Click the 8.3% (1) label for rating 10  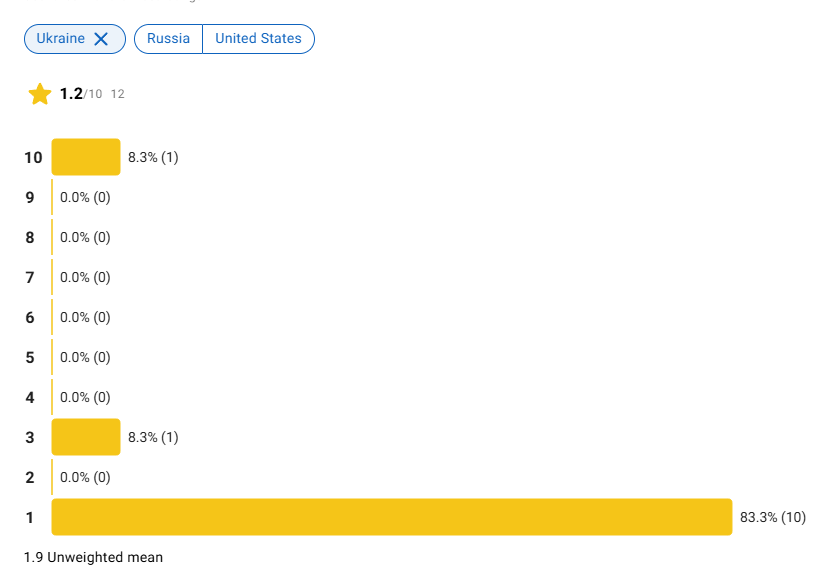pyautogui.click(x=153, y=157)
